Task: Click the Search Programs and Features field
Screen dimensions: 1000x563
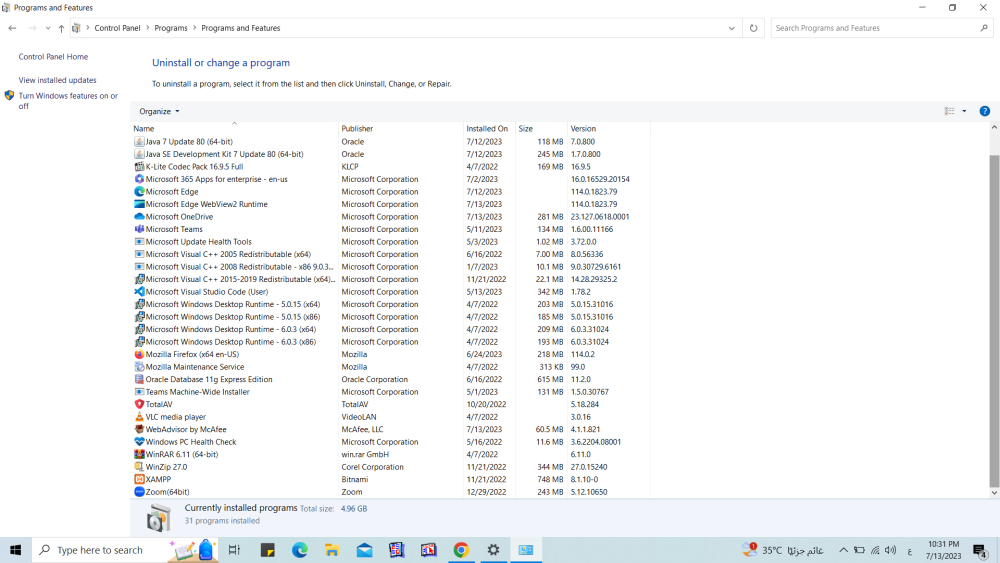Action: click(875, 28)
